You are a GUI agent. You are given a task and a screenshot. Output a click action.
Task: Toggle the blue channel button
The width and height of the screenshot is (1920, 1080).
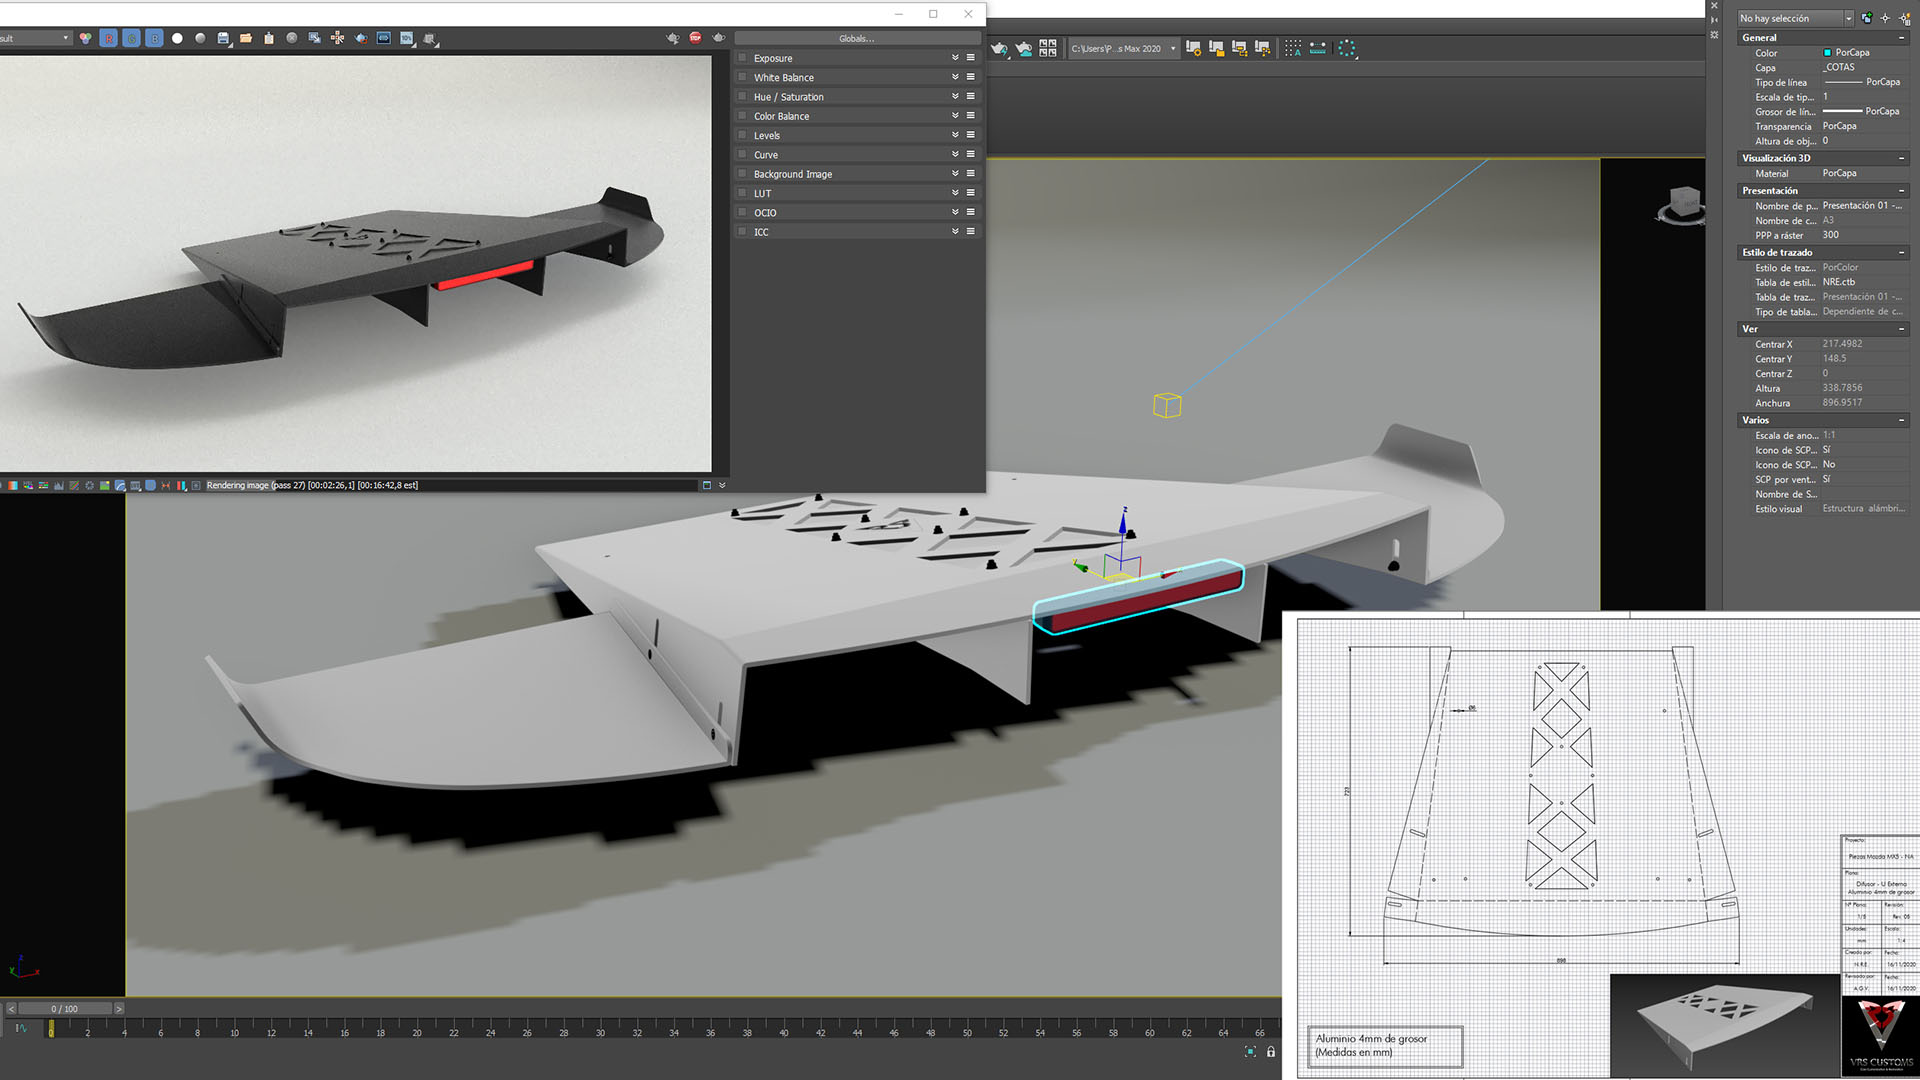(154, 38)
